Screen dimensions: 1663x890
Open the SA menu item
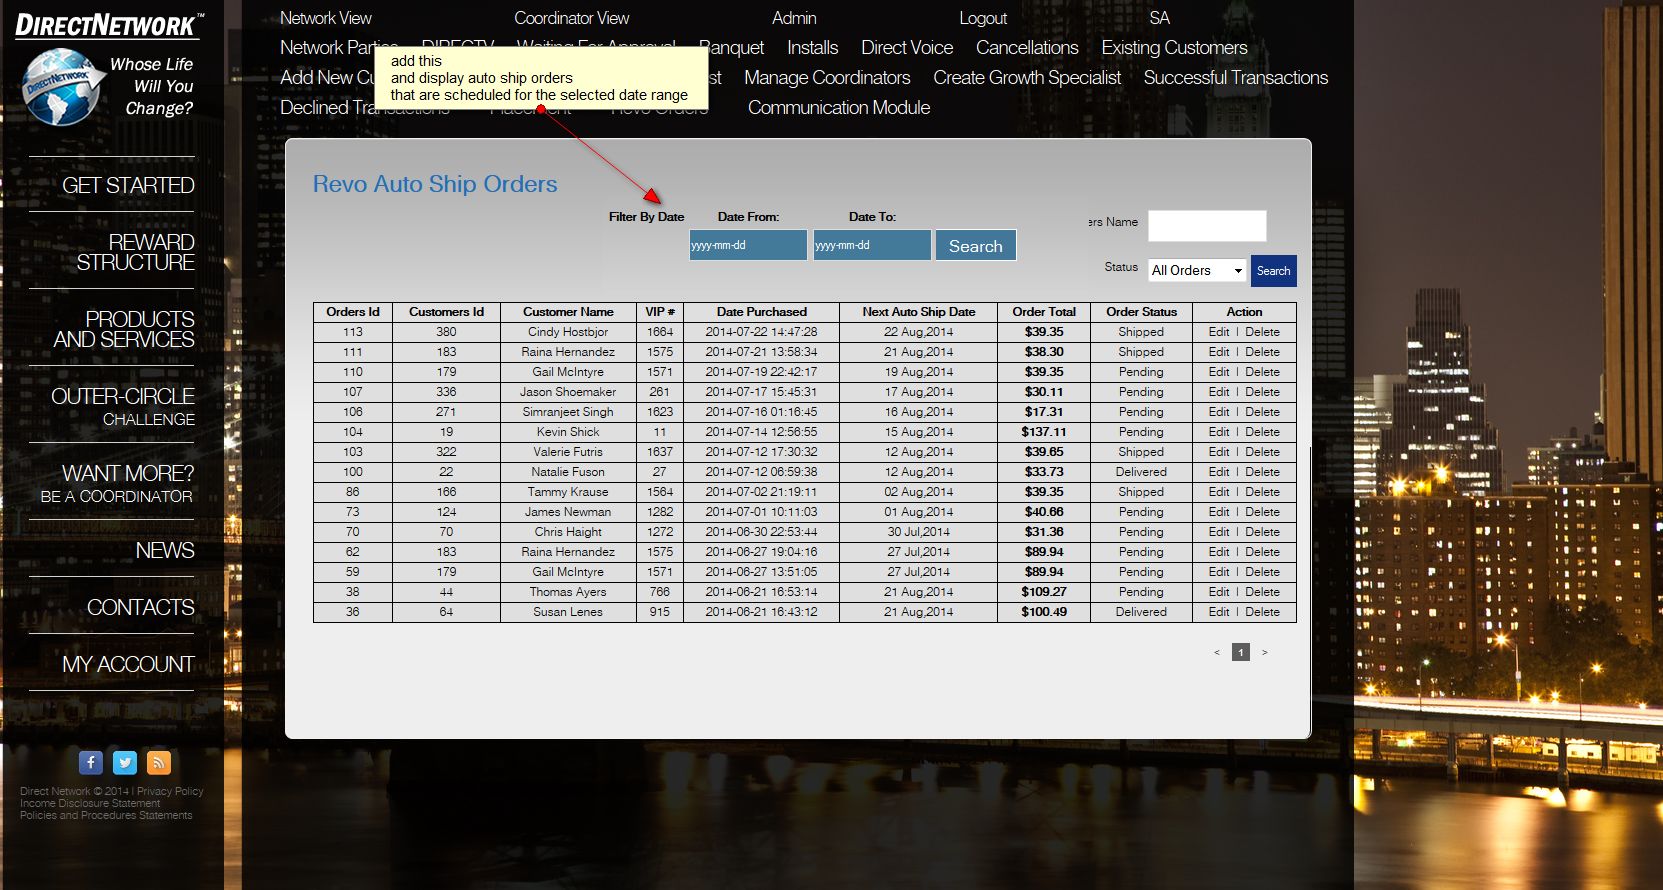[1160, 18]
